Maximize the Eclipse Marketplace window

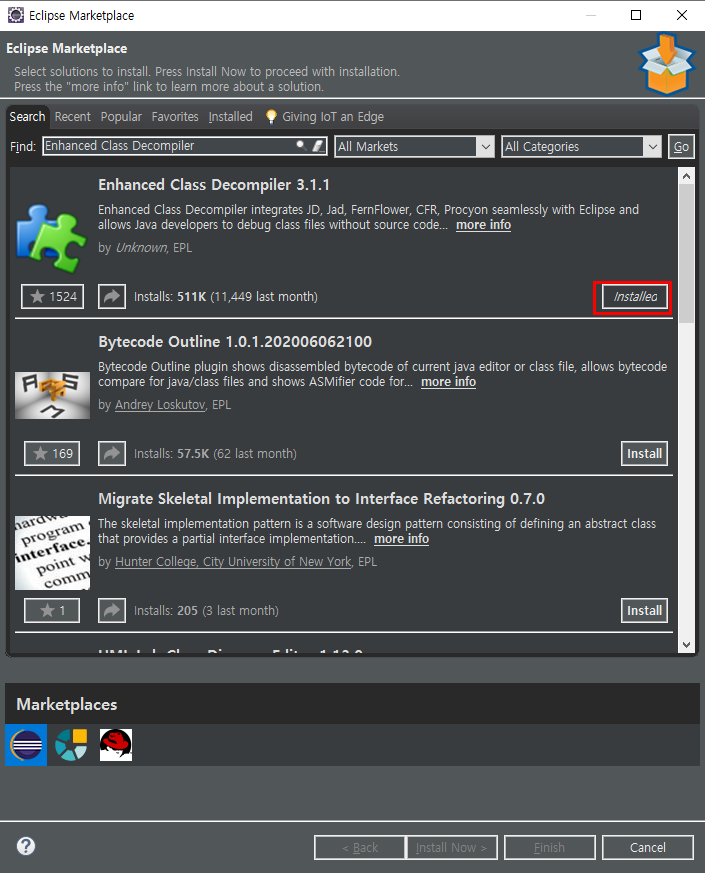[636, 15]
